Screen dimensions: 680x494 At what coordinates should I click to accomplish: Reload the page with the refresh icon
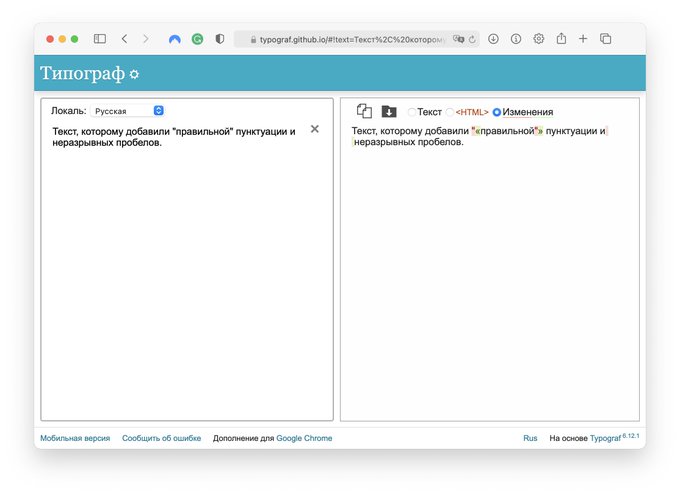click(472, 39)
